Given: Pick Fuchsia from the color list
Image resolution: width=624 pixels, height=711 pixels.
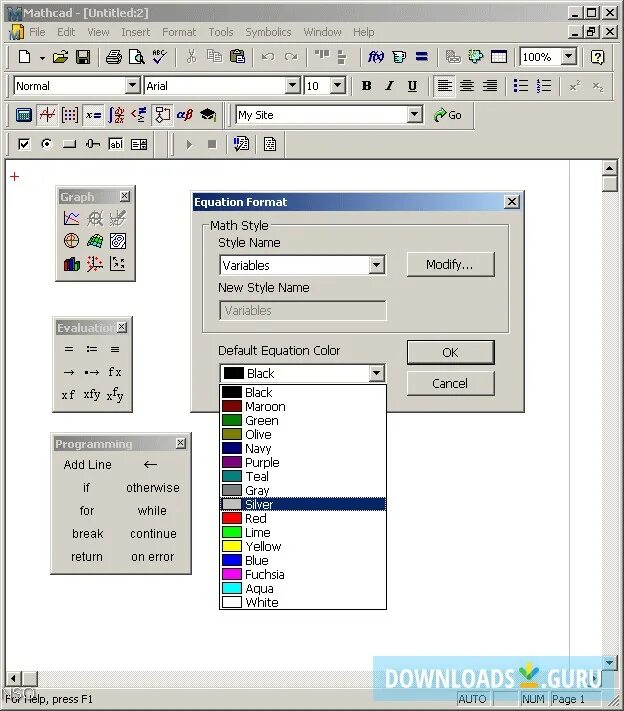Looking at the screenshot, I should [303, 575].
